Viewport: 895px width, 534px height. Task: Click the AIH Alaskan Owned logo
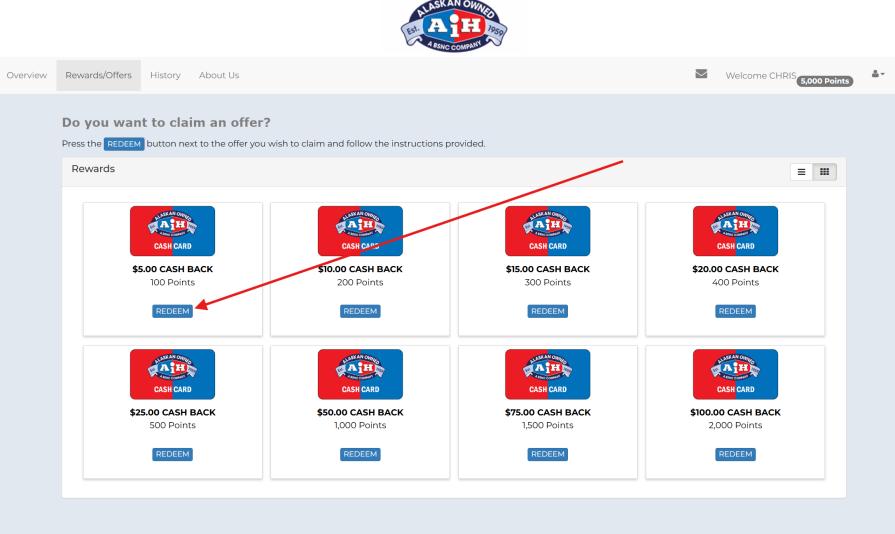(x=454, y=26)
